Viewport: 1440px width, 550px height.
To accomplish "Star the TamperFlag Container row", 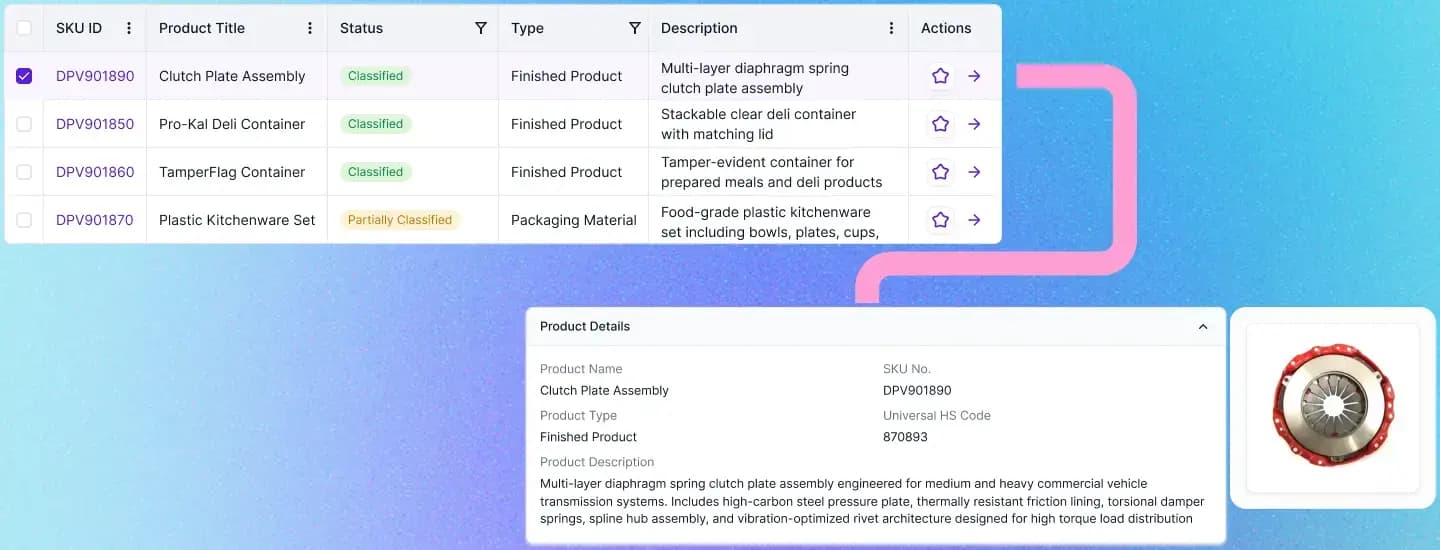I will [x=940, y=172].
